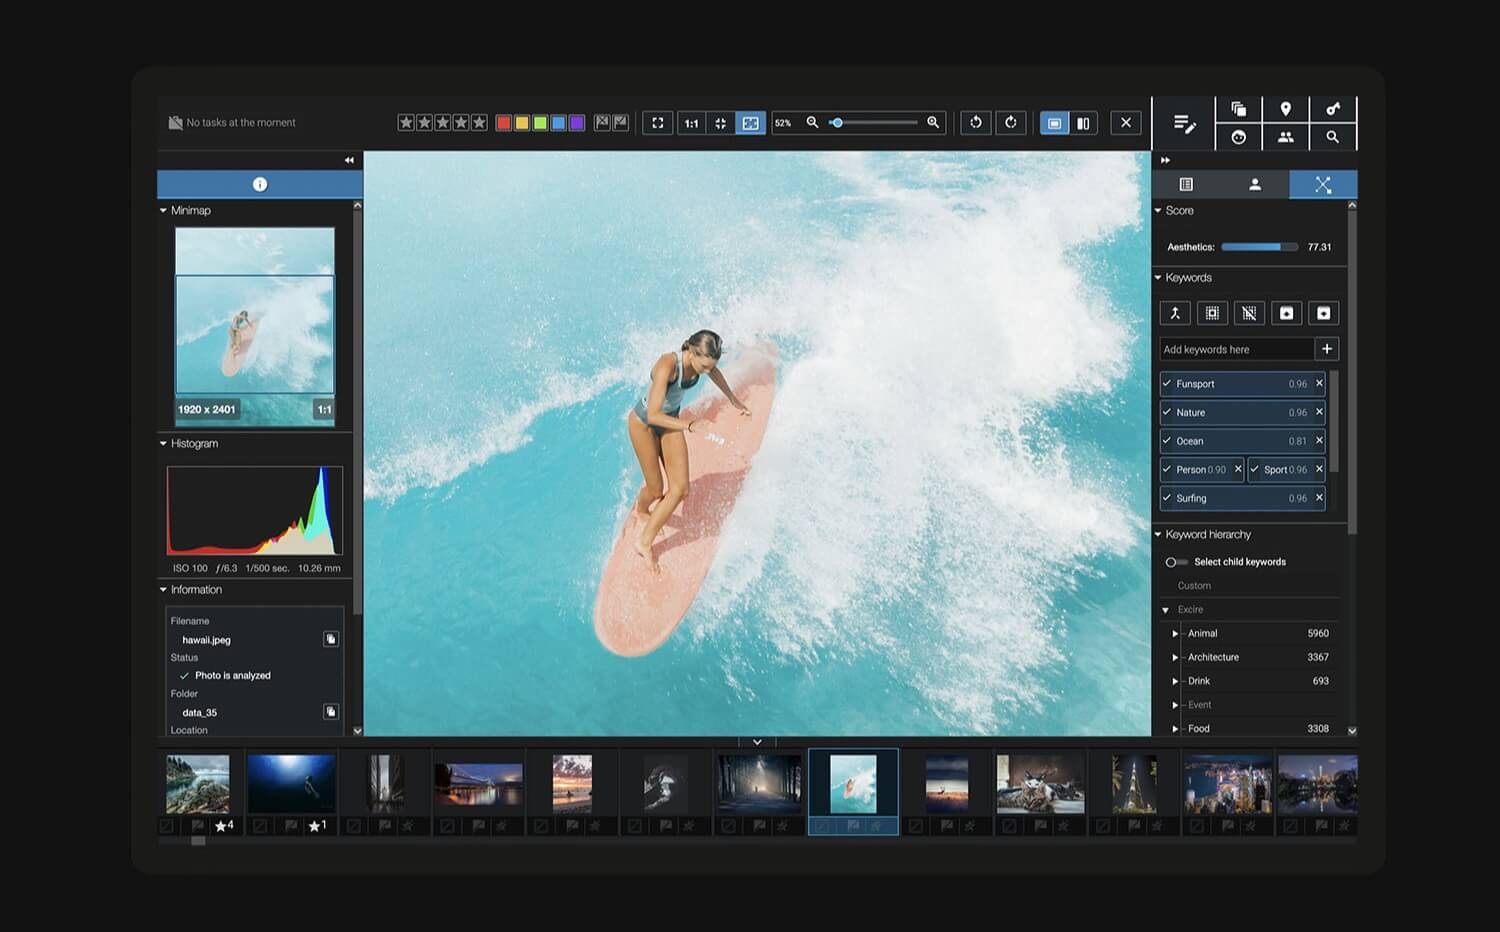Expand the Architecture keyword node
This screenshot has width=1500, height=932.
tap(1175, 658)
